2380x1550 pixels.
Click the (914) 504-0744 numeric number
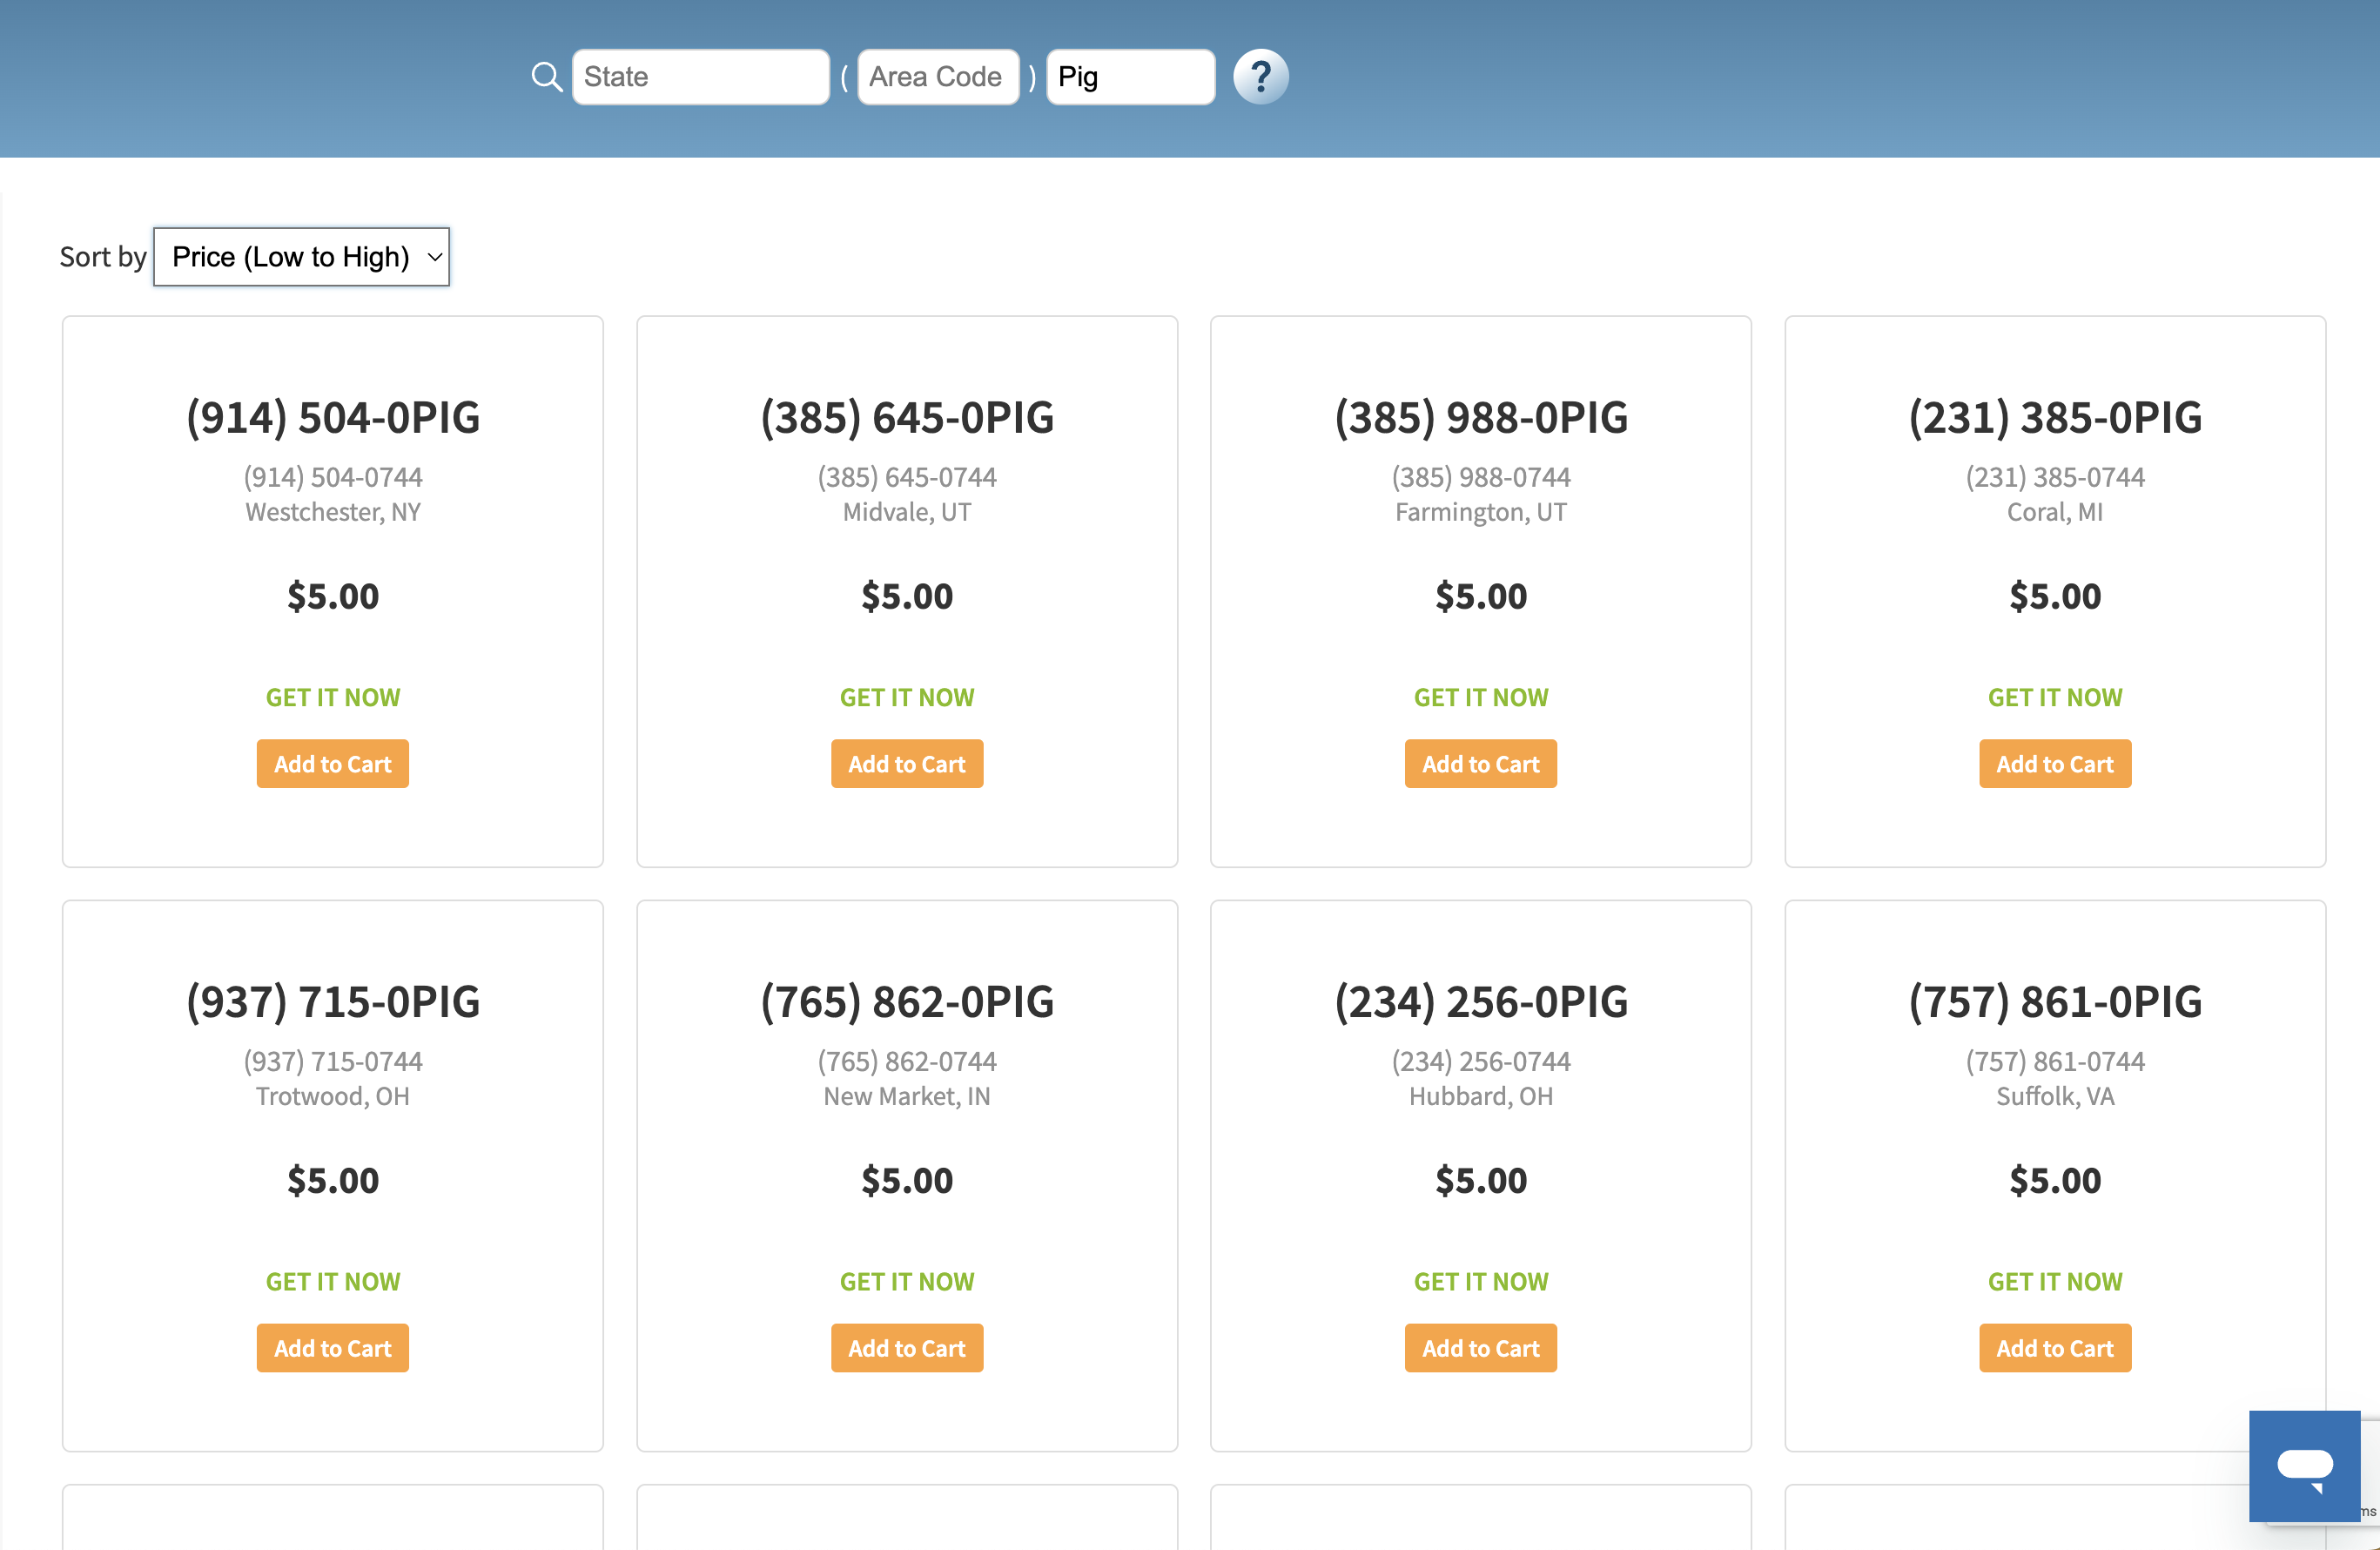pos(333,477)
